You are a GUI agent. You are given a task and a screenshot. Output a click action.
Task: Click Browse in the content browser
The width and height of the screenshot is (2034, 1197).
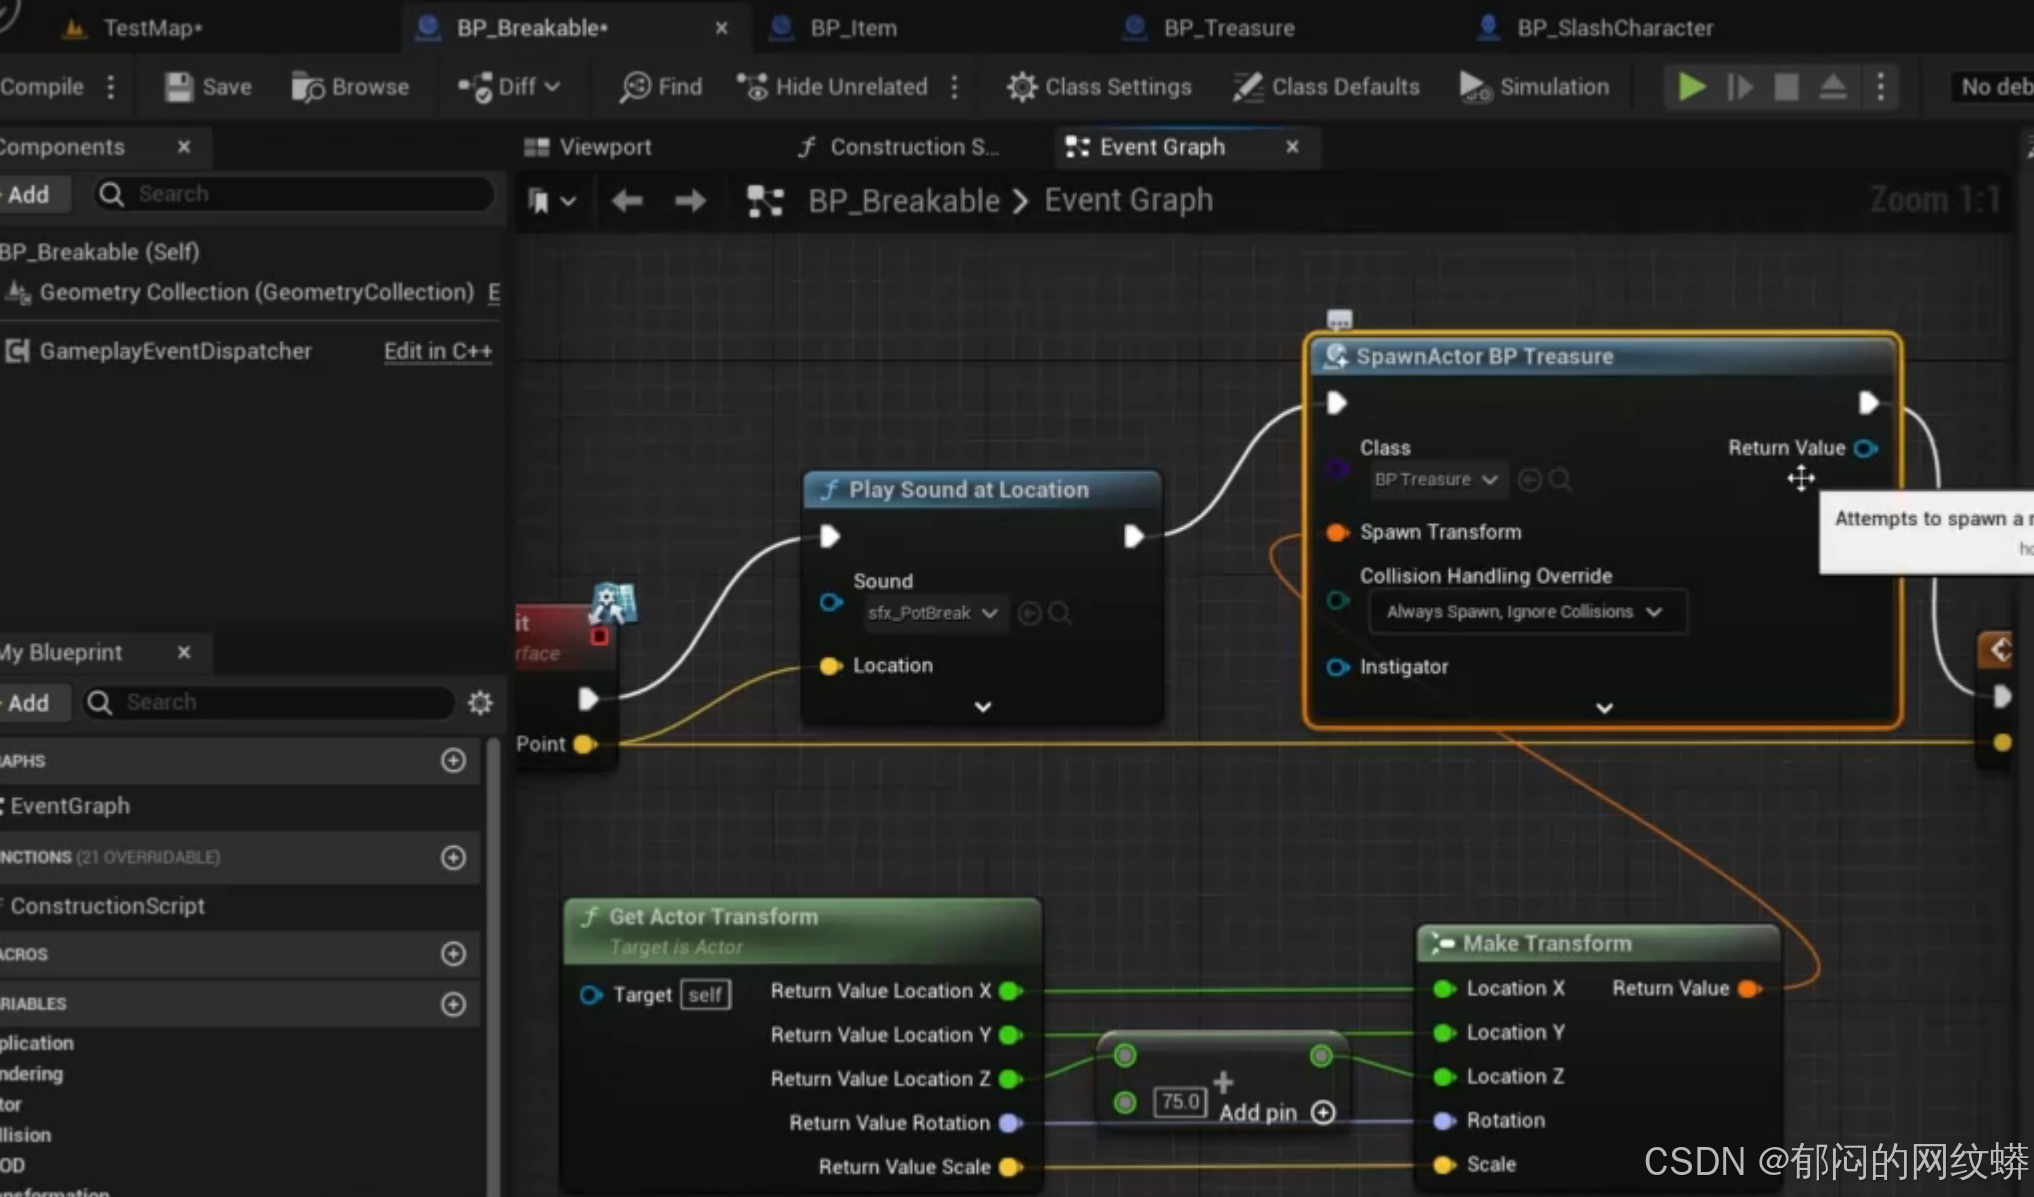[x=350, y=87]
